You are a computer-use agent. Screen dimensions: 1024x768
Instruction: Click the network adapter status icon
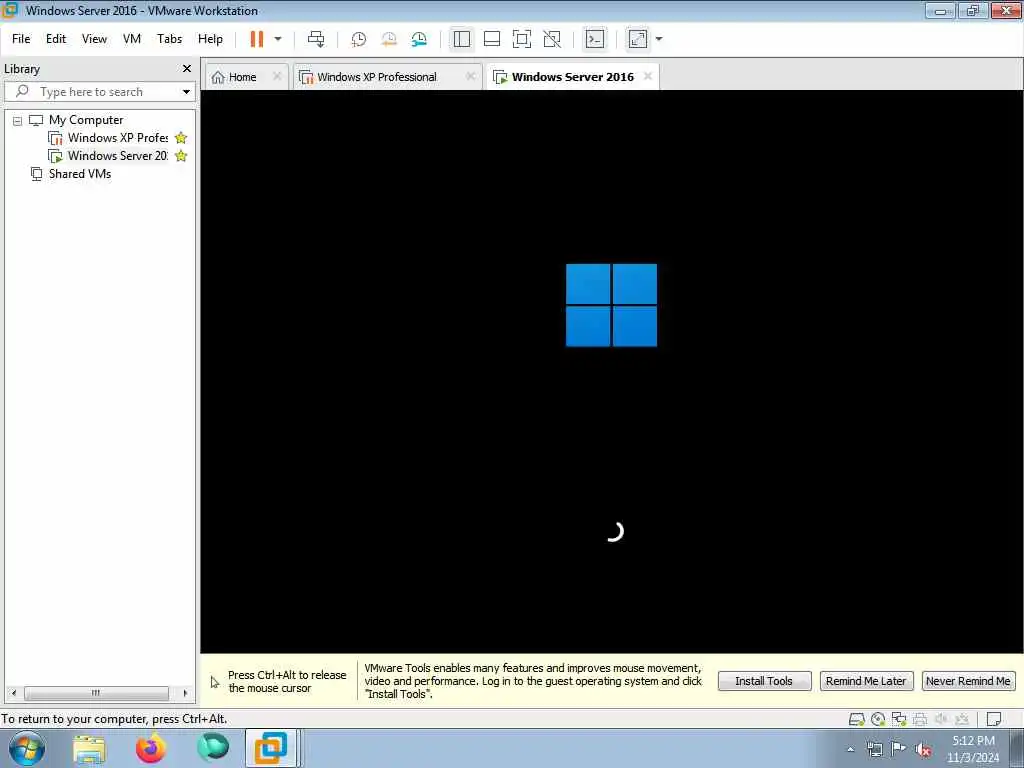pos(899,720)
